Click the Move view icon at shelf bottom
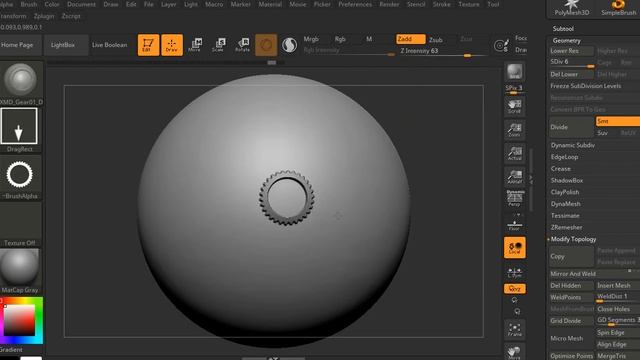The height and width of the screenshot is (360, 640). pos(515,352)
